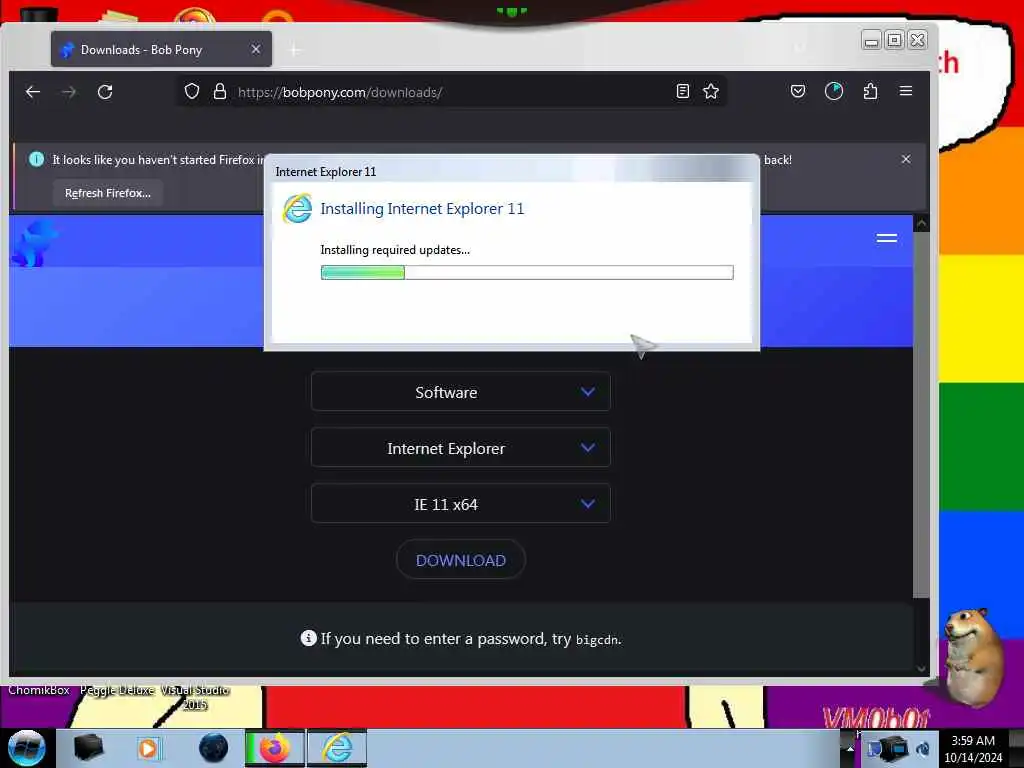This screenshot has height=768, width=1024.
Task: Minimize the Firefox window
Action: [x=871, y=40]
